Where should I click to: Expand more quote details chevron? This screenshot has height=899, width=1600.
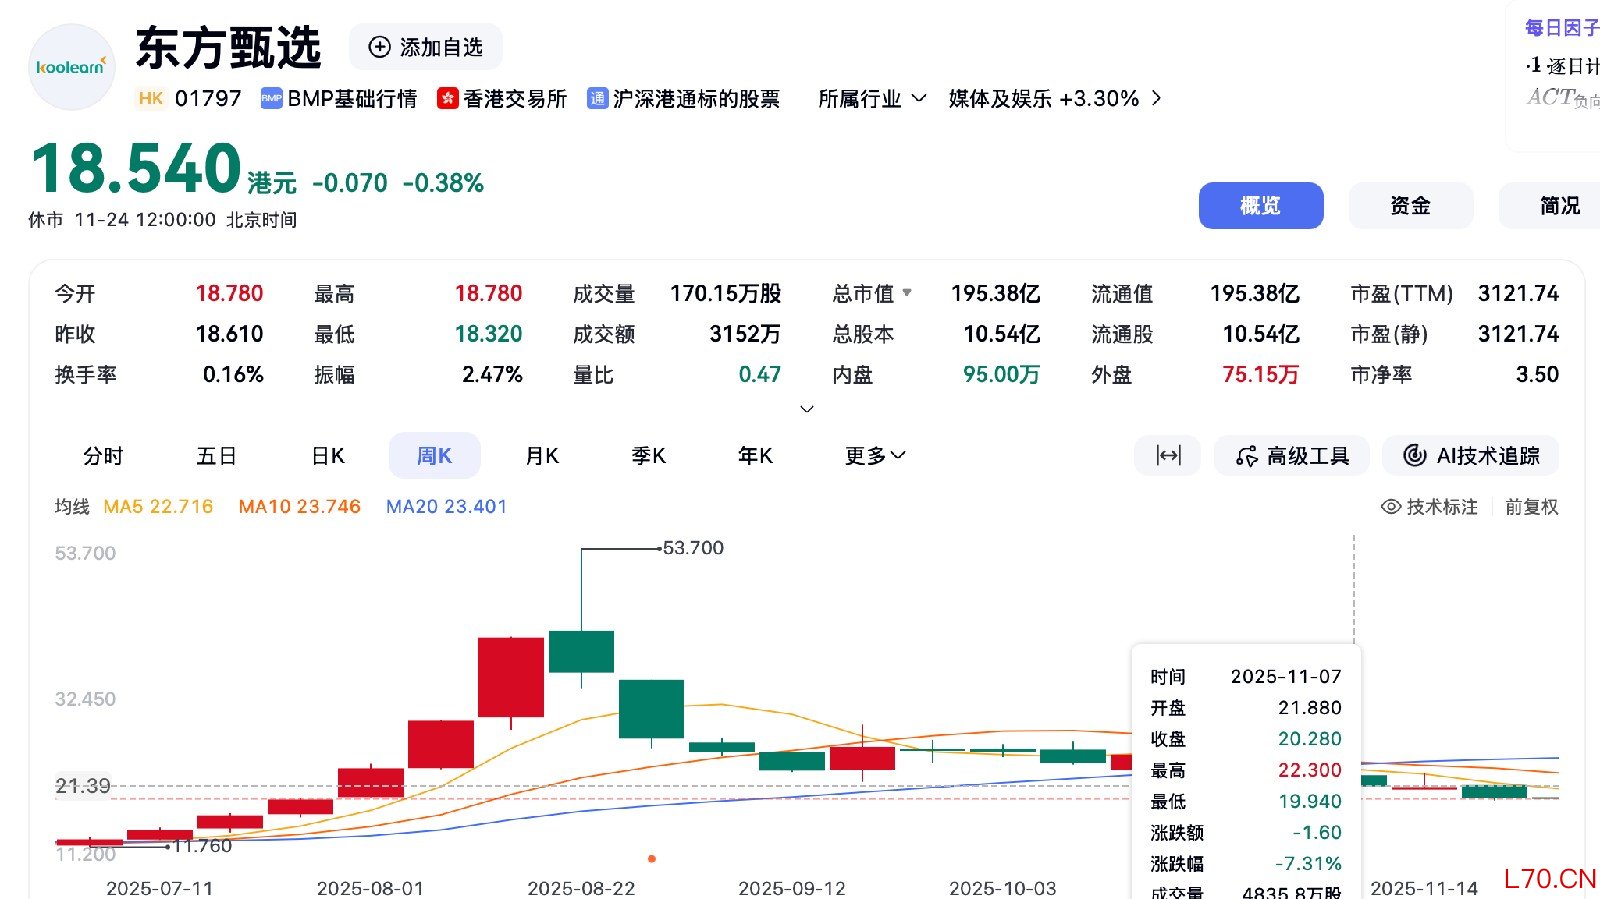click(x=807, y=409)
